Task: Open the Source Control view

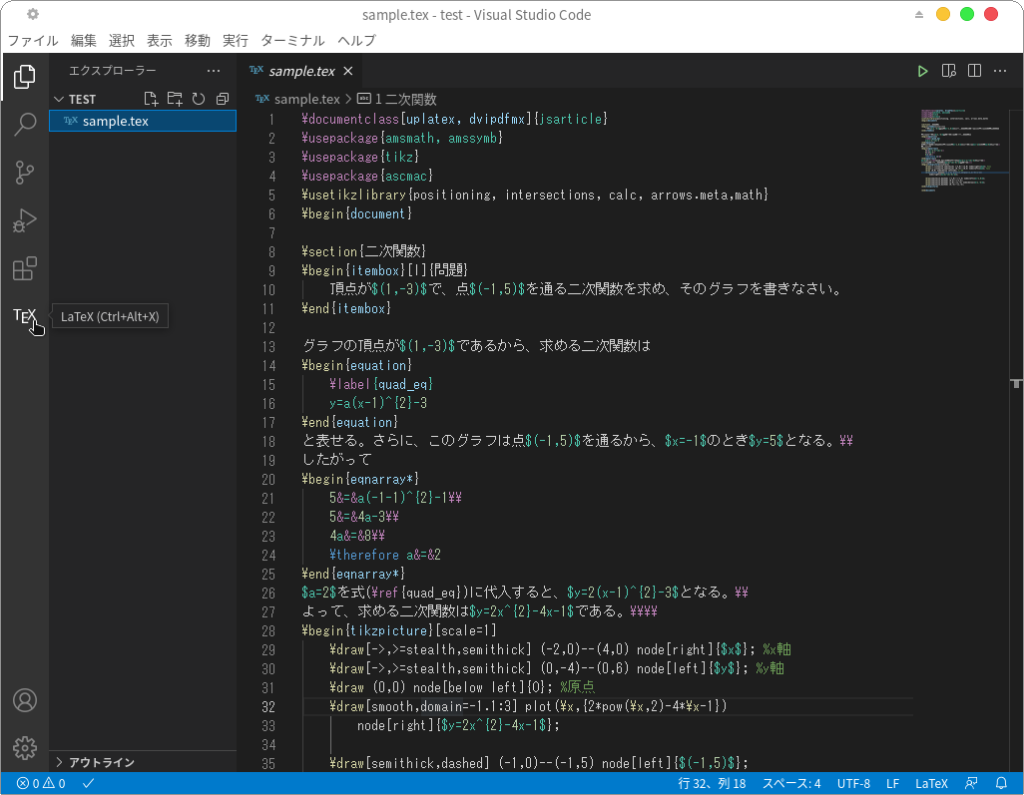Action: click(x=25, y=172)
